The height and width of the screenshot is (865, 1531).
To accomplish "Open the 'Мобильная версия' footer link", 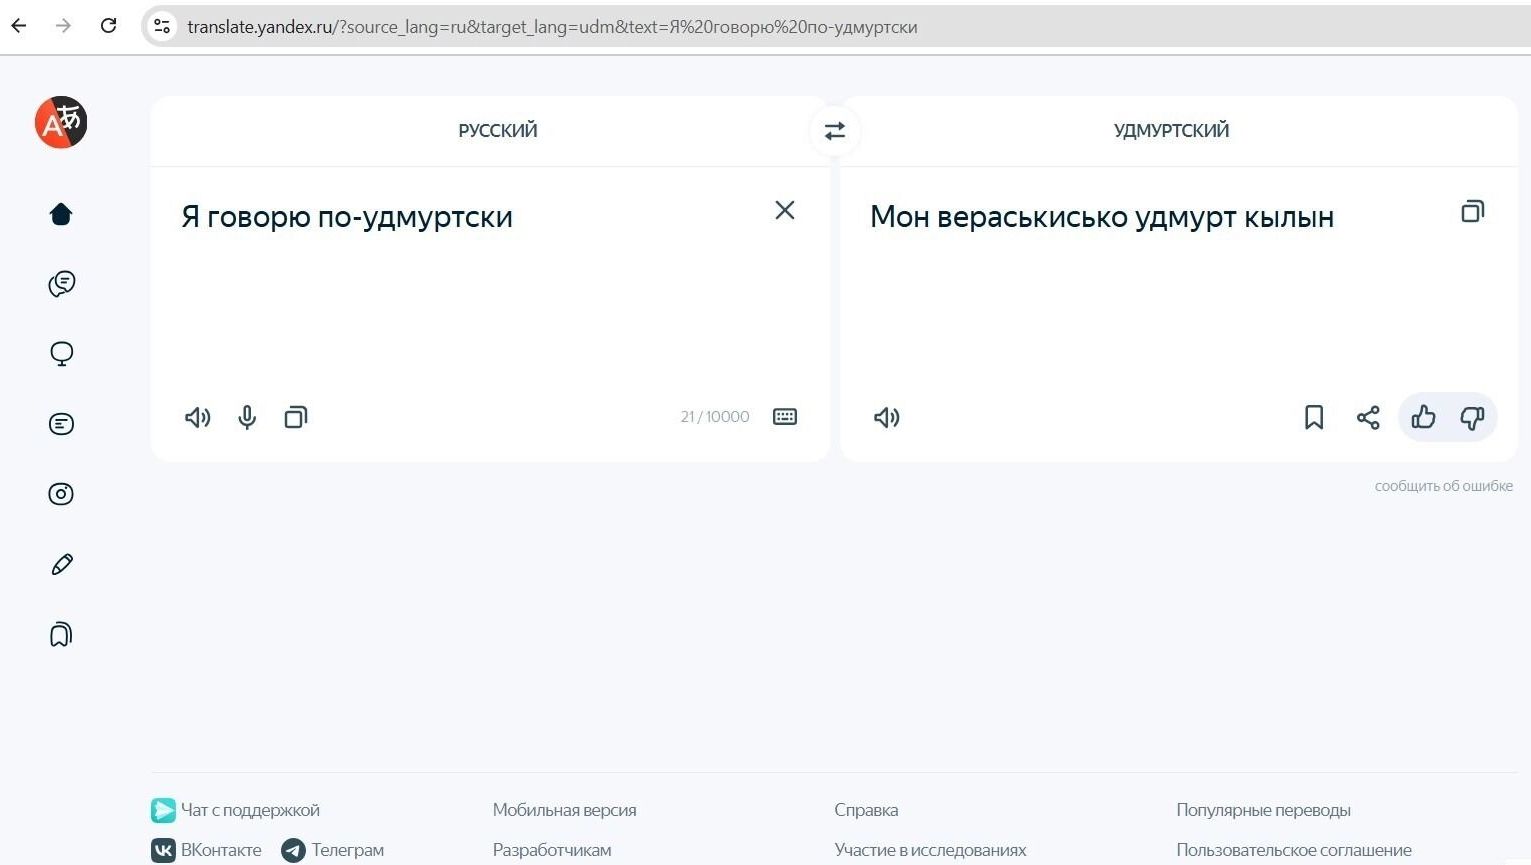I will pyautogui.click(x=564, y=810).
